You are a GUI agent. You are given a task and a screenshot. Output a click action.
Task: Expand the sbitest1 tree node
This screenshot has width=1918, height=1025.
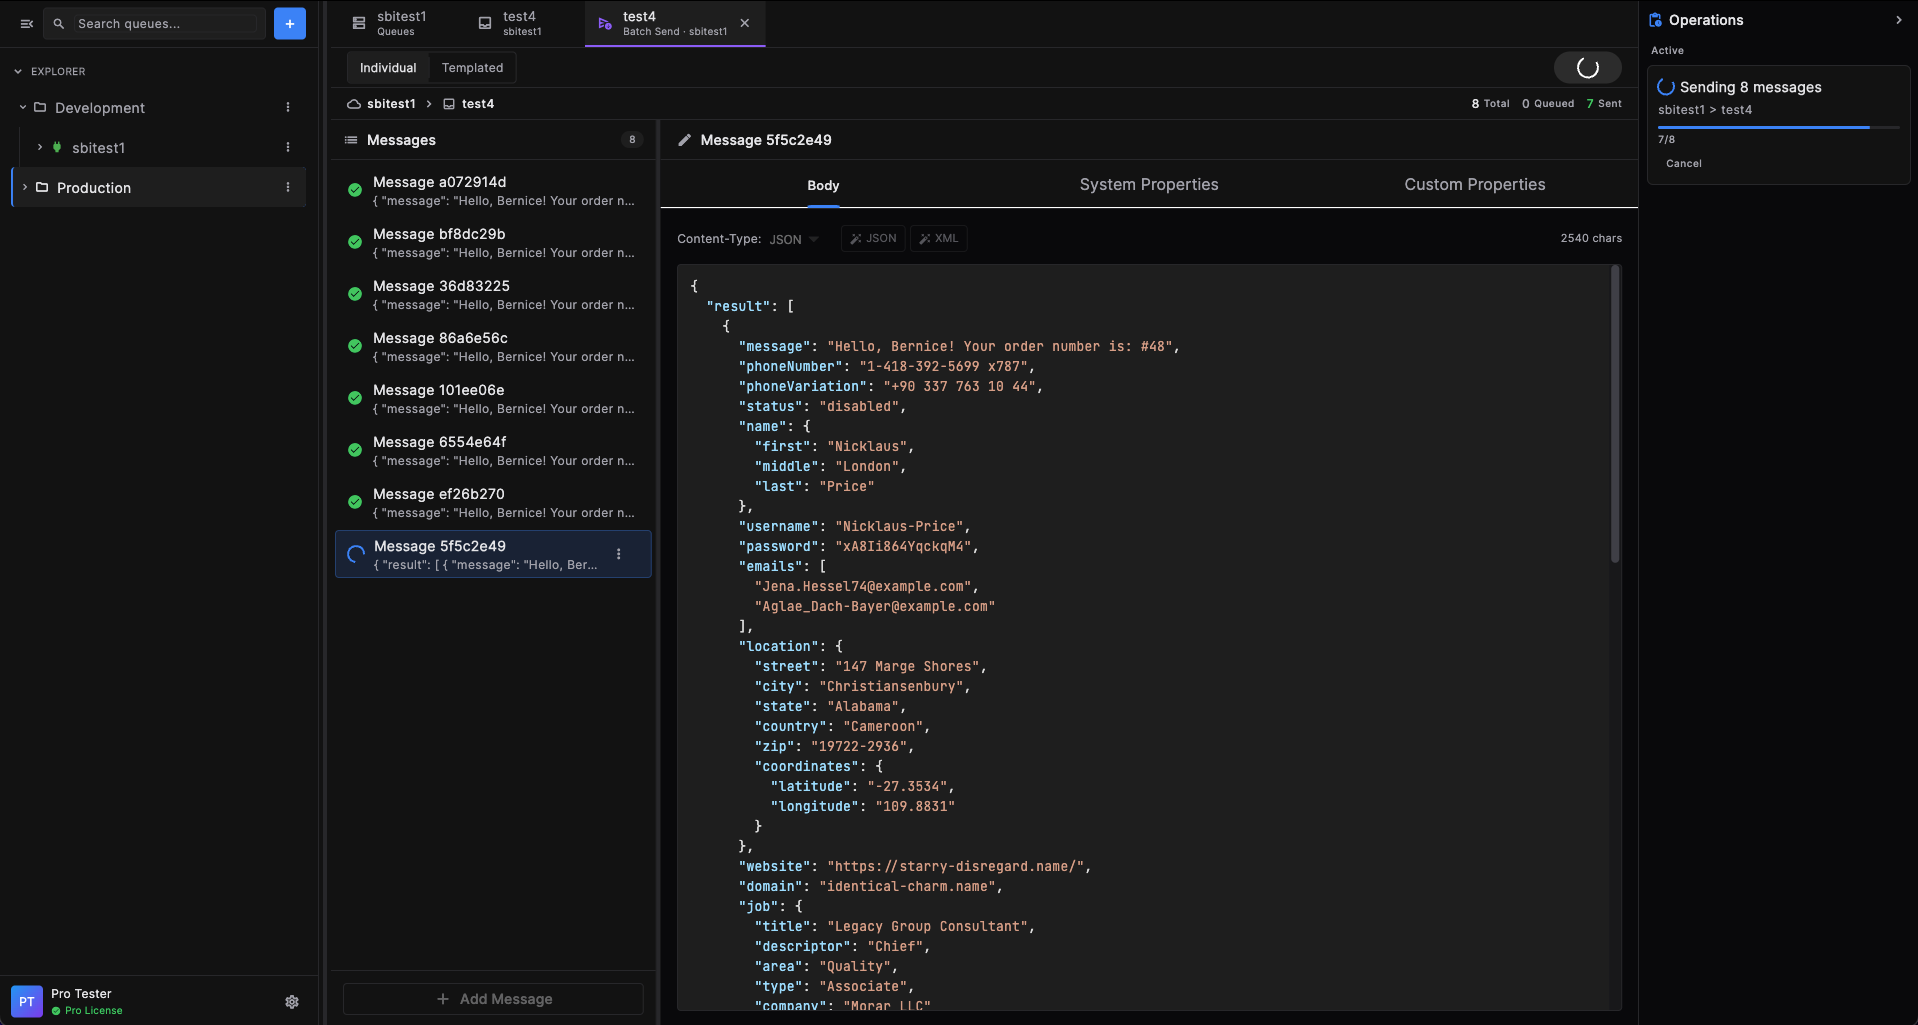pos(40,147)
